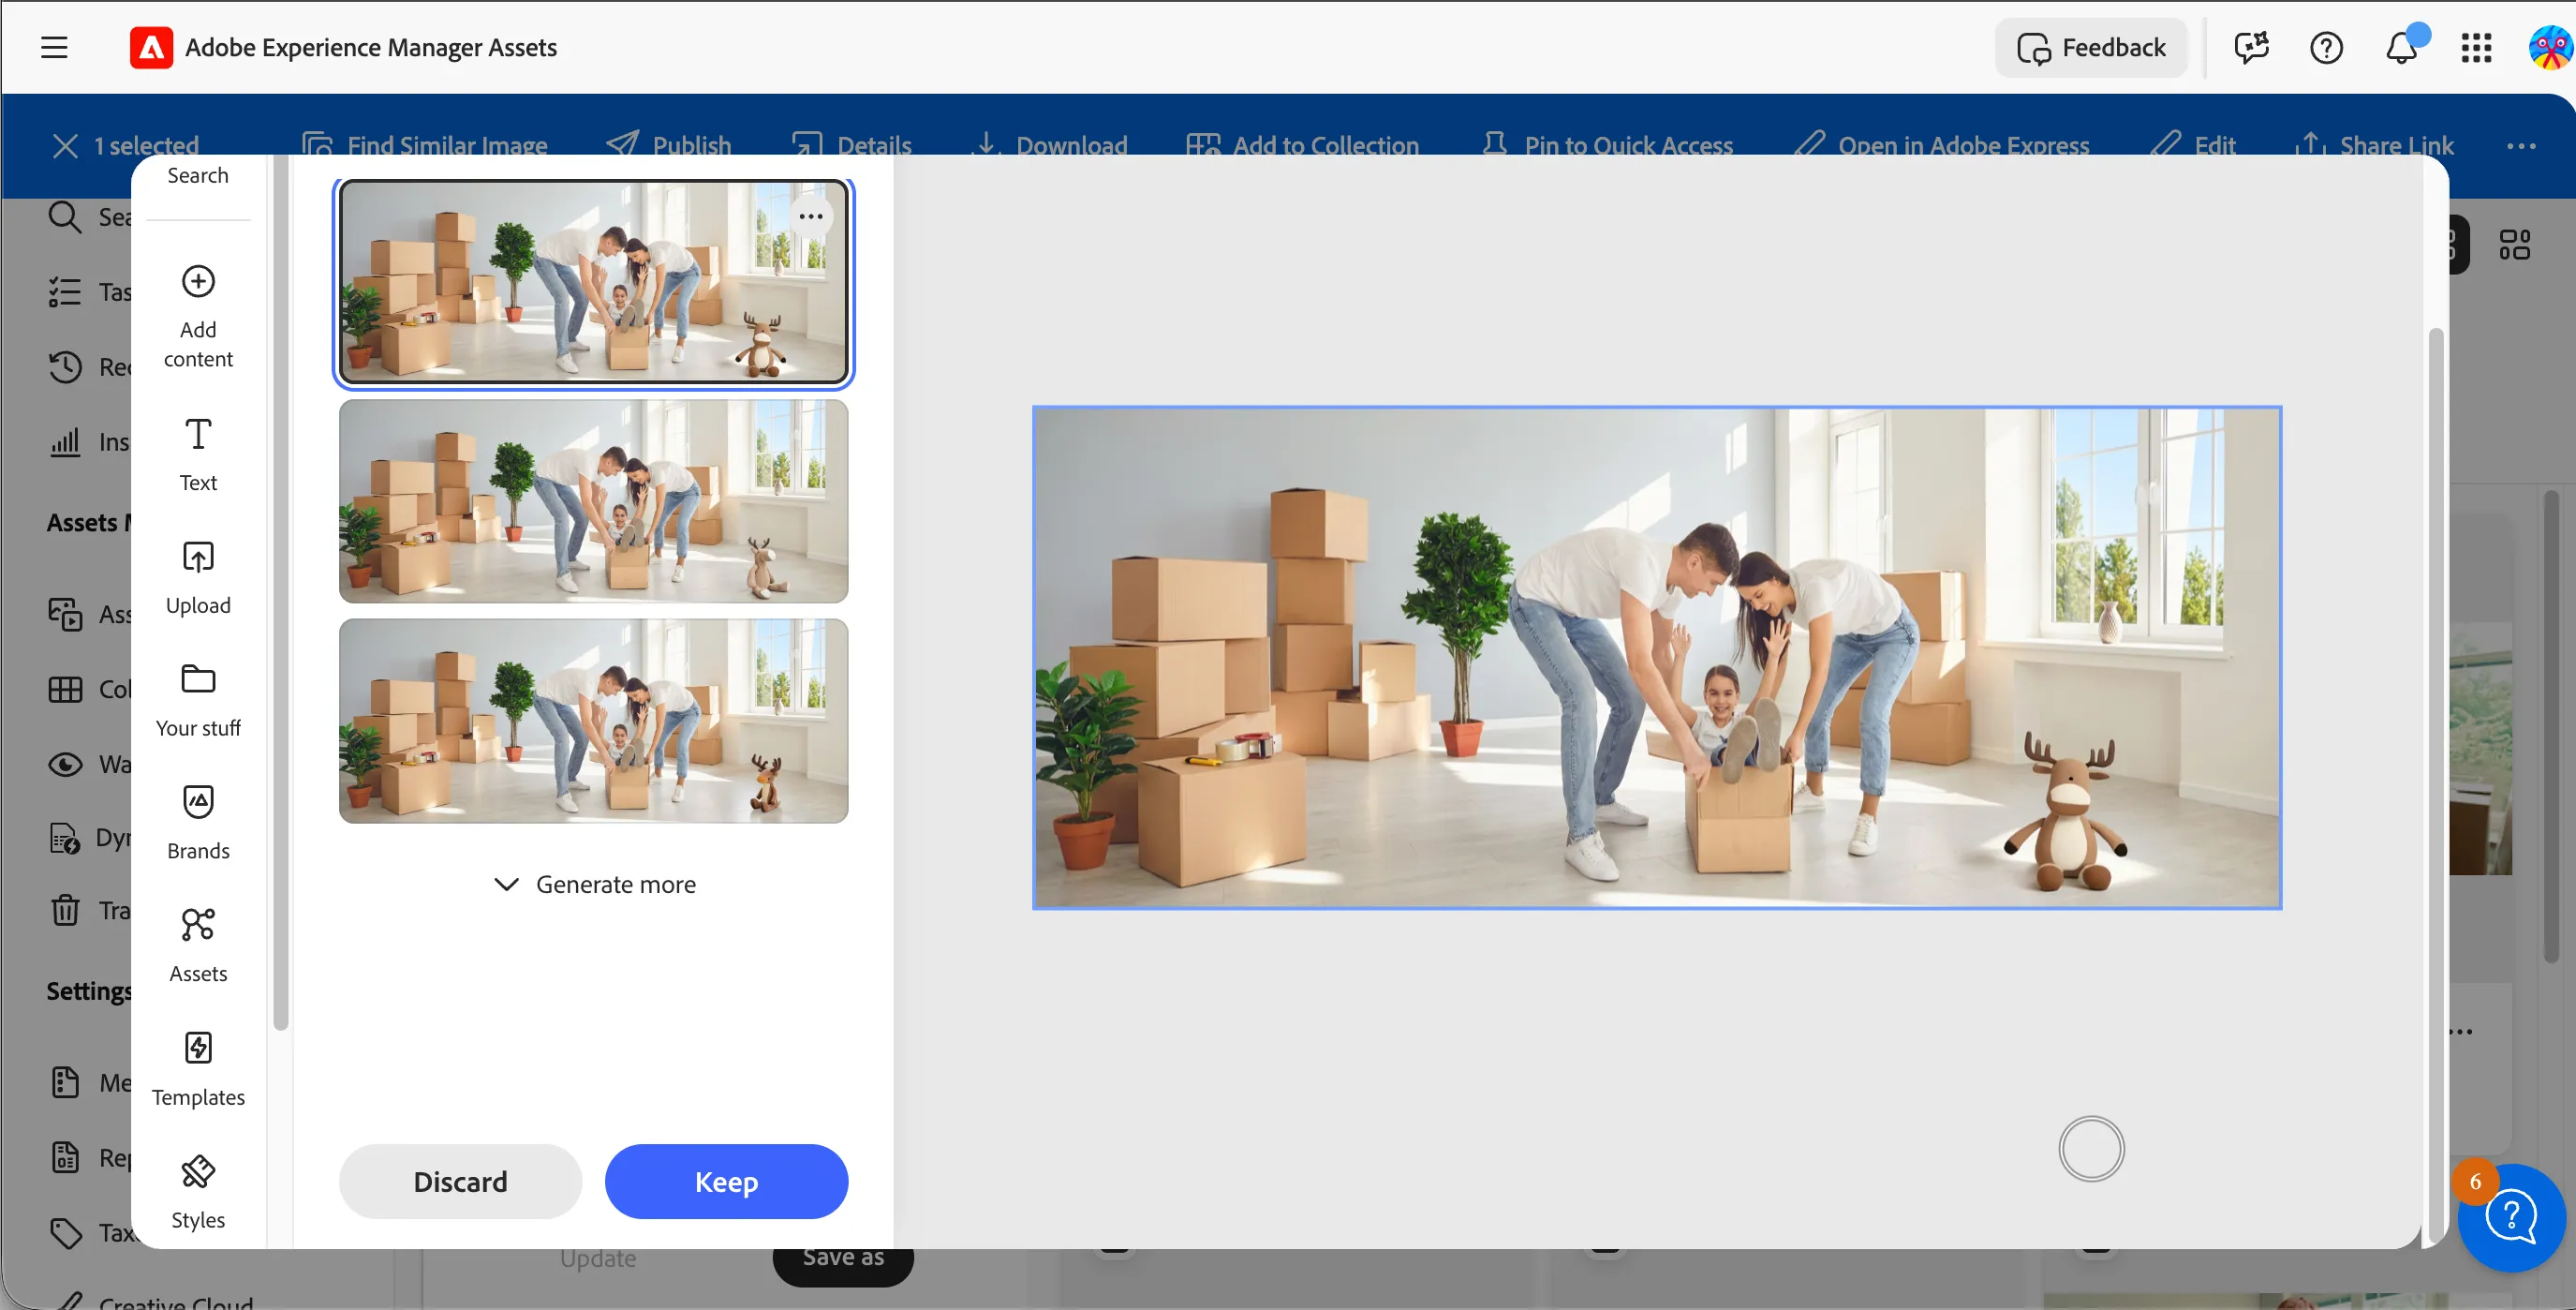Screen dimensions: 2576x1310
Task: Click the background search magnifier icon
Action: tap(65, 217)
